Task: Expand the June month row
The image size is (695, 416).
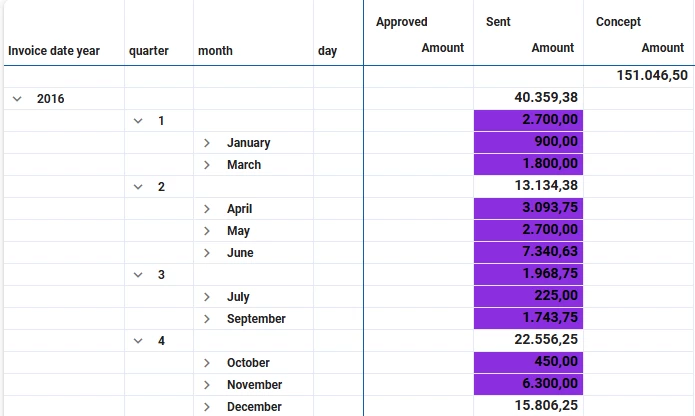Action: pyautogui.click(x=207, y=253)
